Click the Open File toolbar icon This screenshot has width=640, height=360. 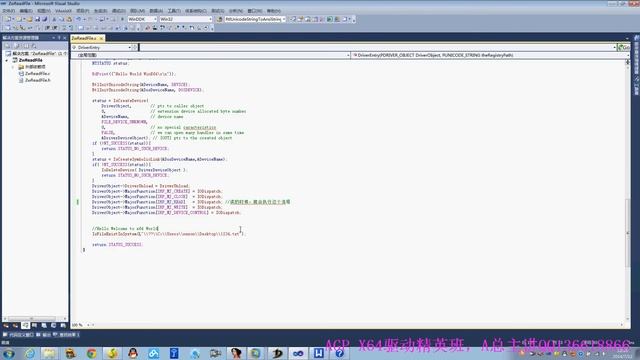[x=30, y=19]
